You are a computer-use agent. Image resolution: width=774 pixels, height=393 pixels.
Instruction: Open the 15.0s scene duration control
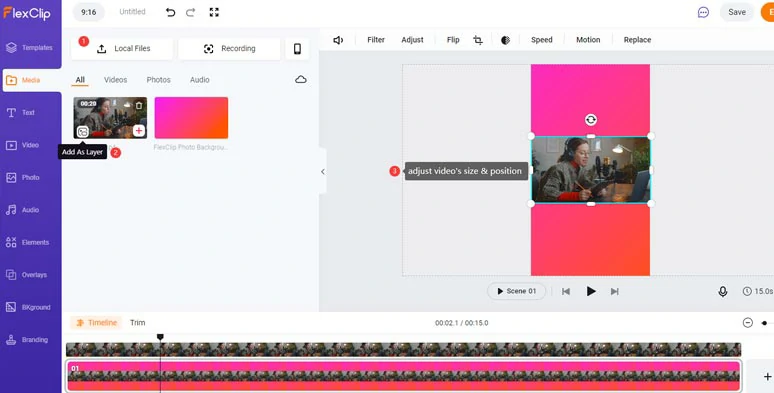click(x=758, y=291)
